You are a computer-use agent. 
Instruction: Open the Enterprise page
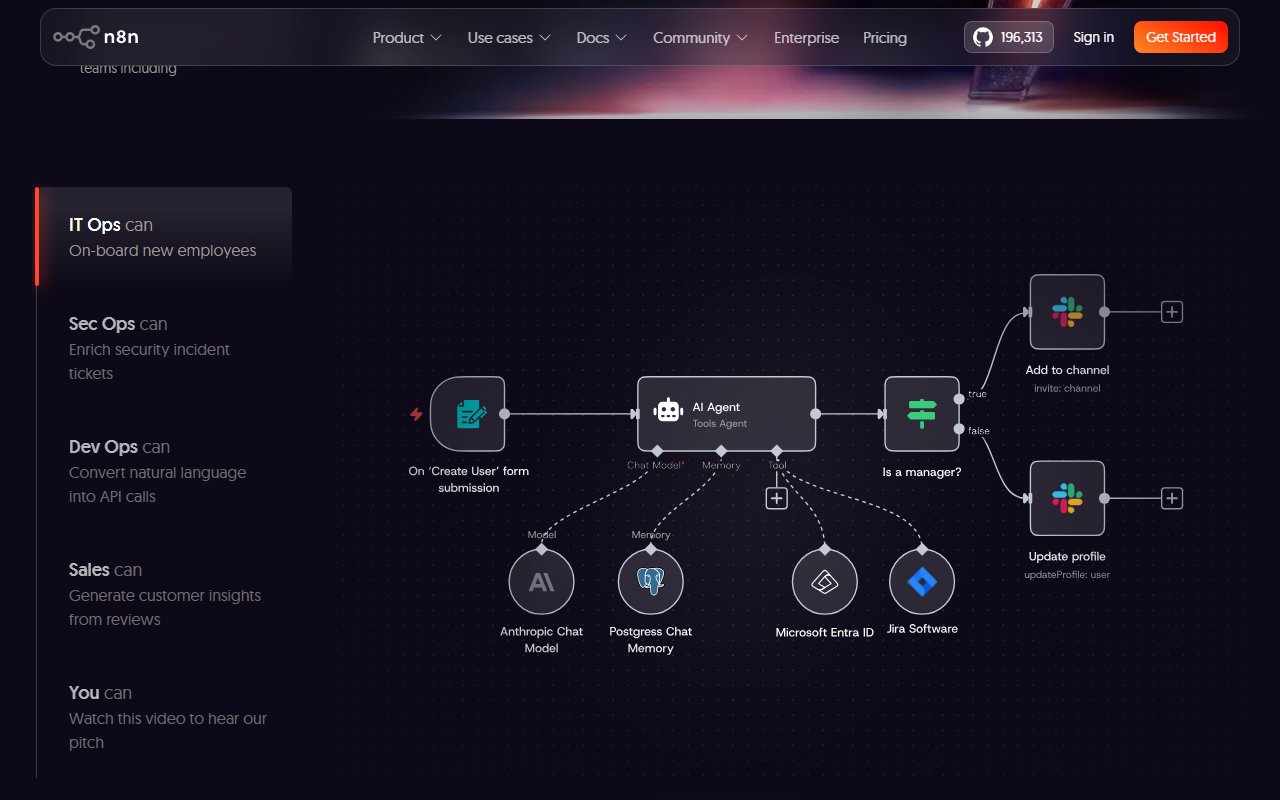(x=807, y=37)
